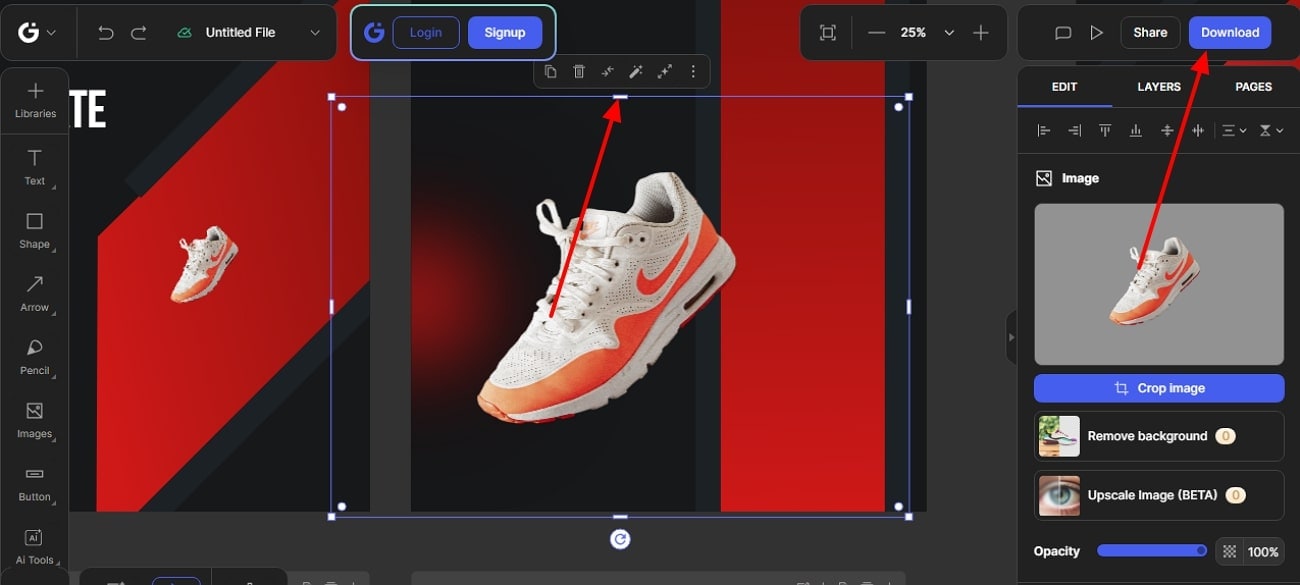Click the Crop image button
Image resolution: width=1300 pixels, height=585 pixels.
pos(1159,388)
